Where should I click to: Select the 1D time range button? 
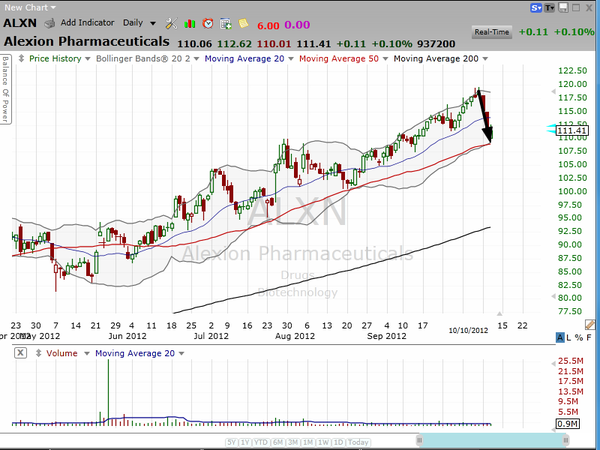(339, 442)
